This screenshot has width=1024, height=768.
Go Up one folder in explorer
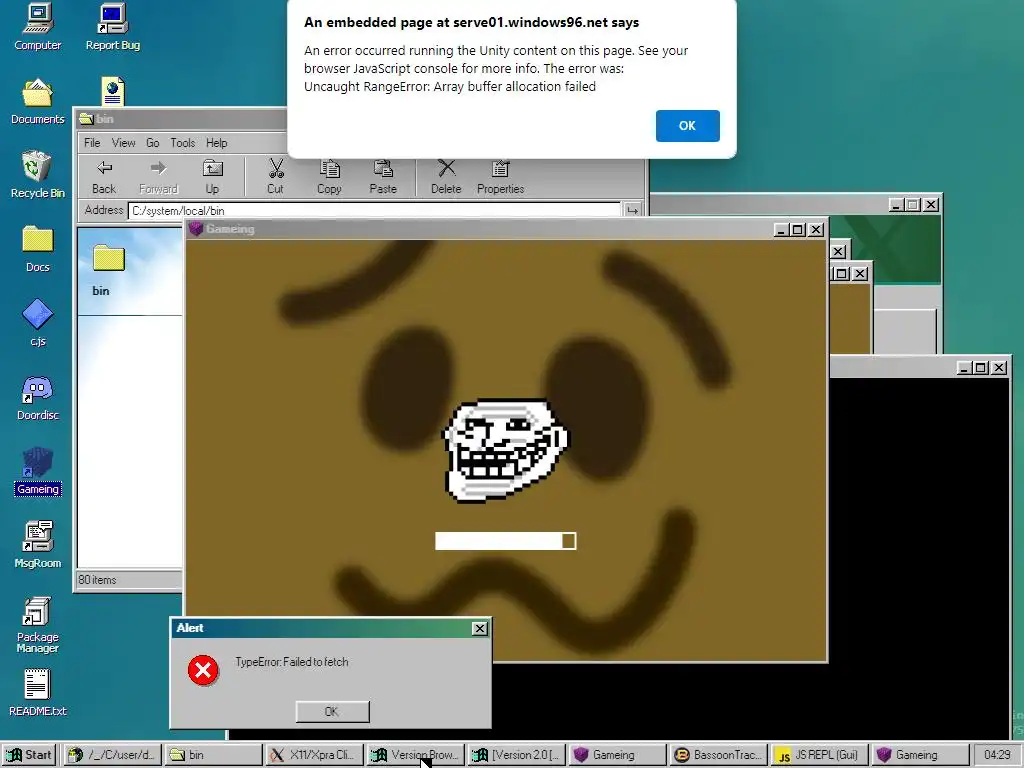(212, 177)
